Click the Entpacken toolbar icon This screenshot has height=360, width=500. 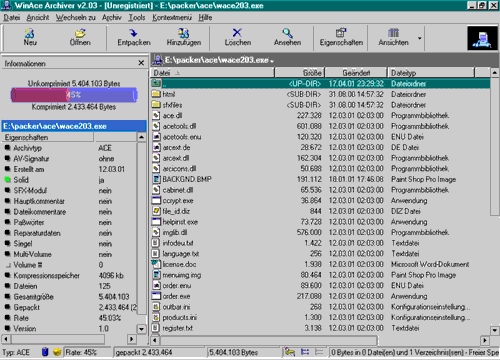[x=133, y=33]
